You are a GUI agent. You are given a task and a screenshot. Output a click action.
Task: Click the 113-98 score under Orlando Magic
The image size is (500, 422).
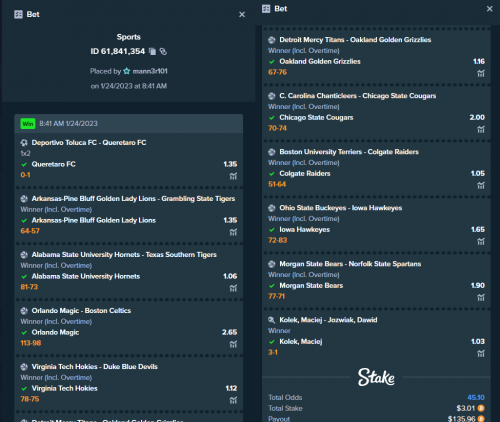31,343
